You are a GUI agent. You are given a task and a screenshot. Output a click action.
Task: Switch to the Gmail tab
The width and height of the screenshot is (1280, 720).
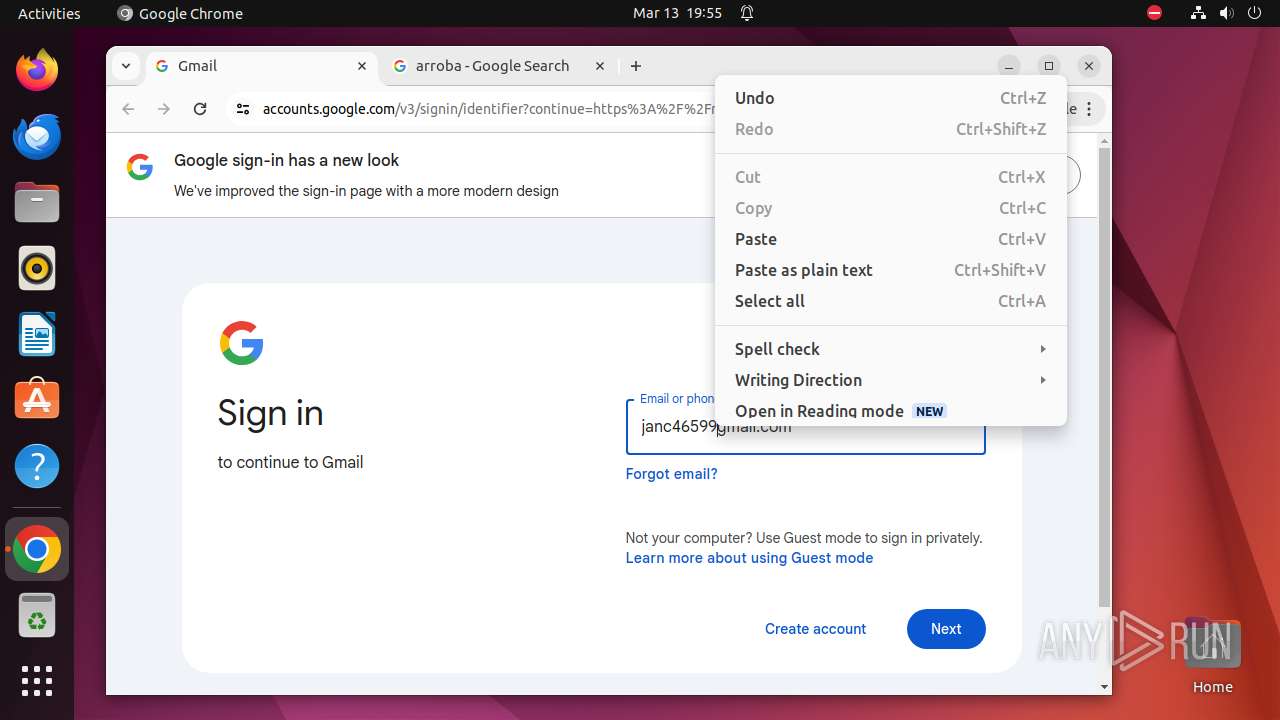[263, 66]
